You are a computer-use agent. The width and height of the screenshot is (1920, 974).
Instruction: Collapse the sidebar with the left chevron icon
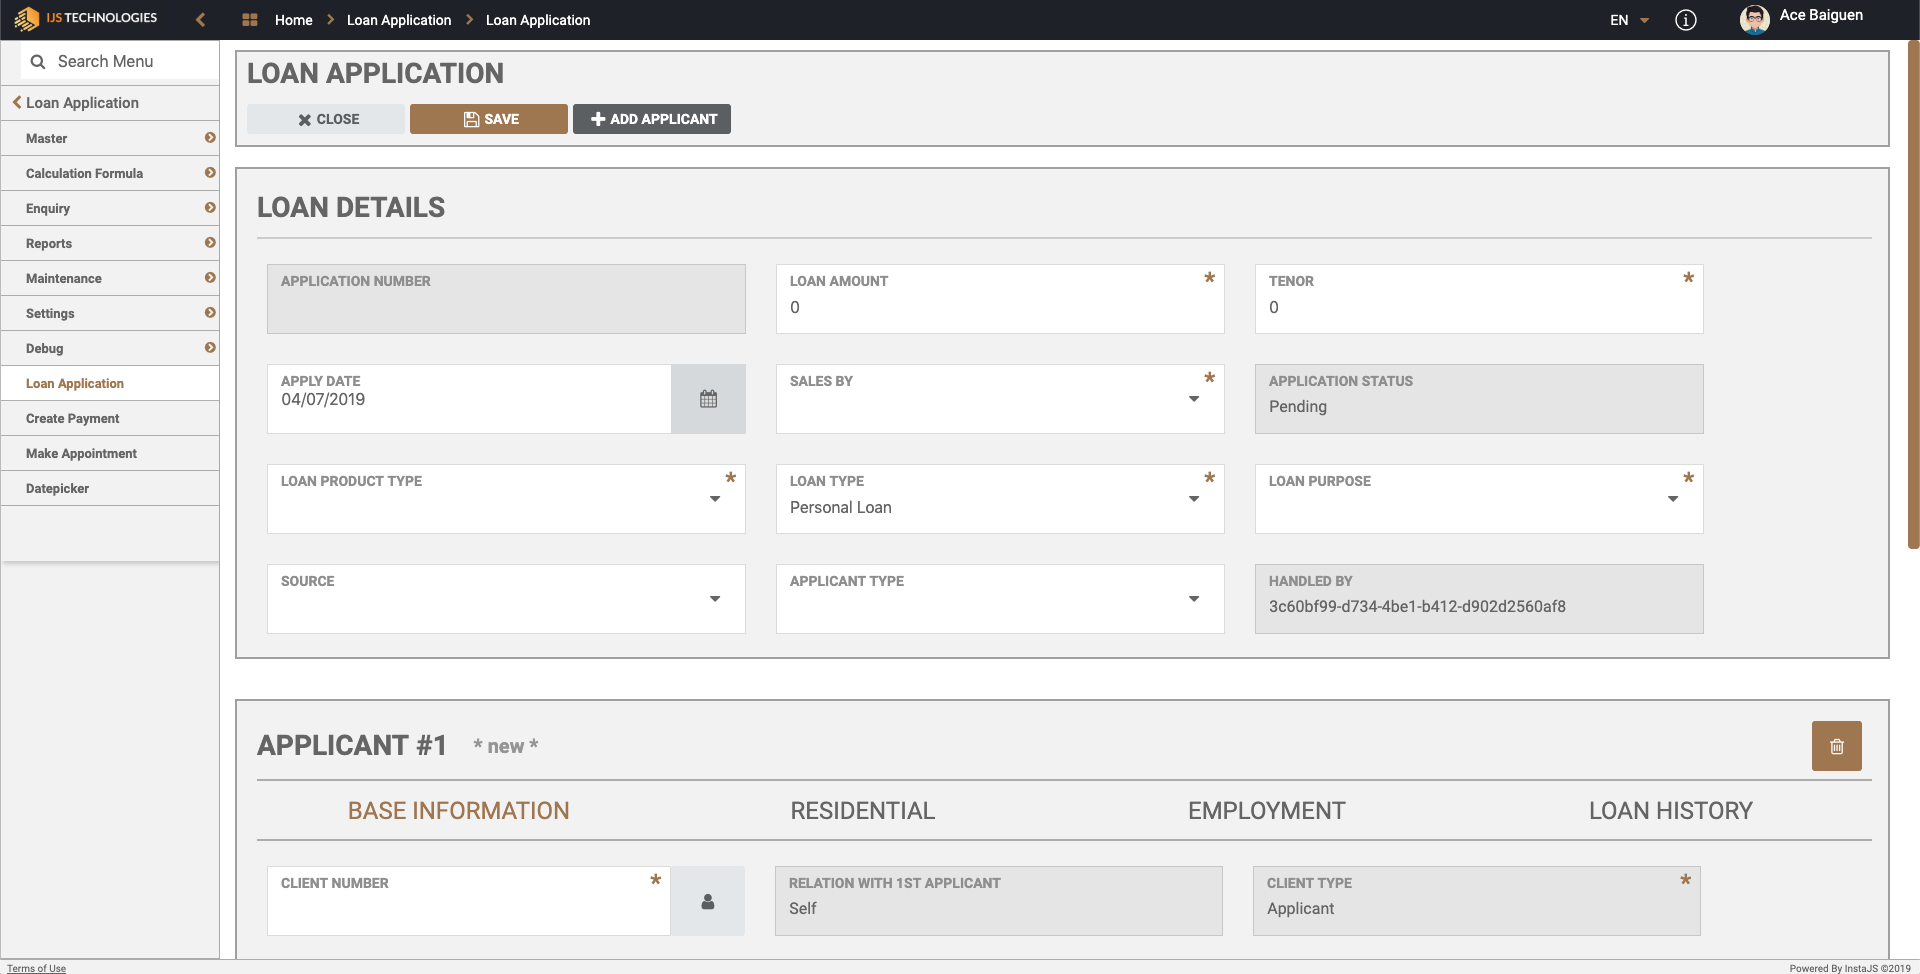click(201, 20)
